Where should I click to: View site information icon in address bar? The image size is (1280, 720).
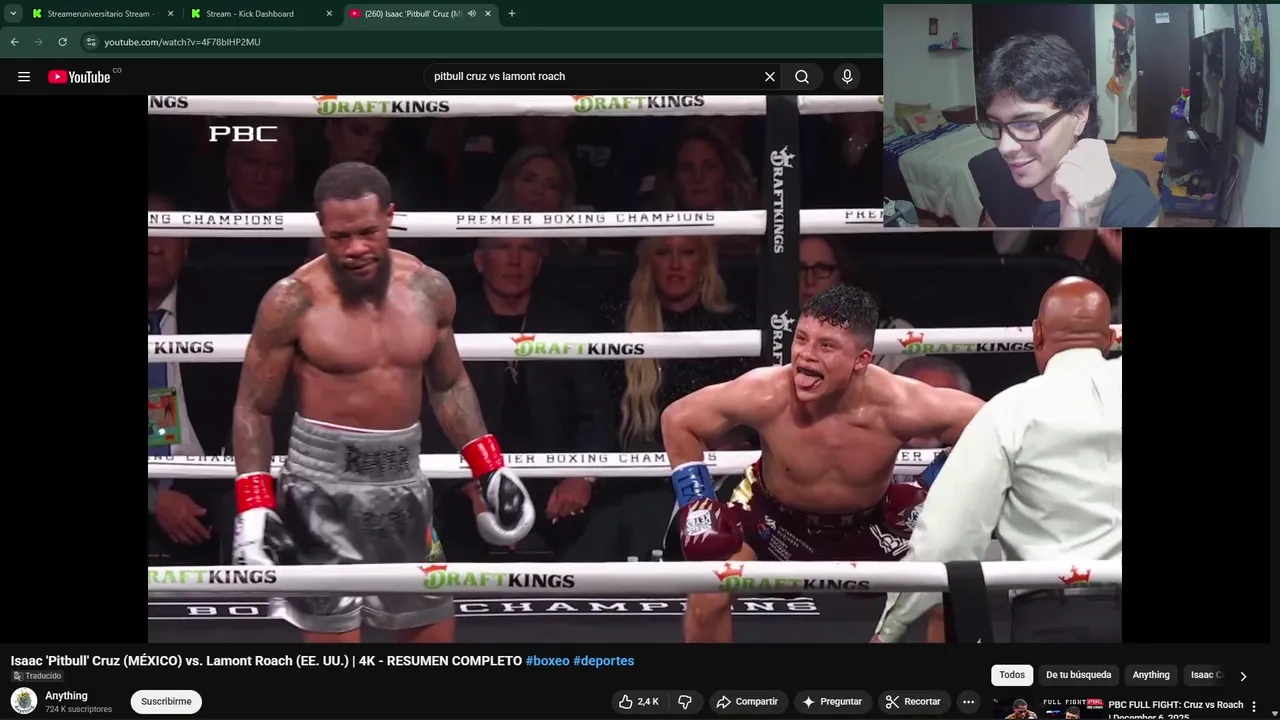tap(91, 42)
